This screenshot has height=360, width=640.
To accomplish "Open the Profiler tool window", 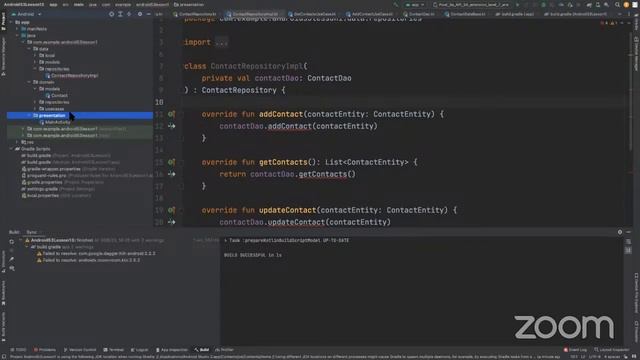I will click(224, 350).
